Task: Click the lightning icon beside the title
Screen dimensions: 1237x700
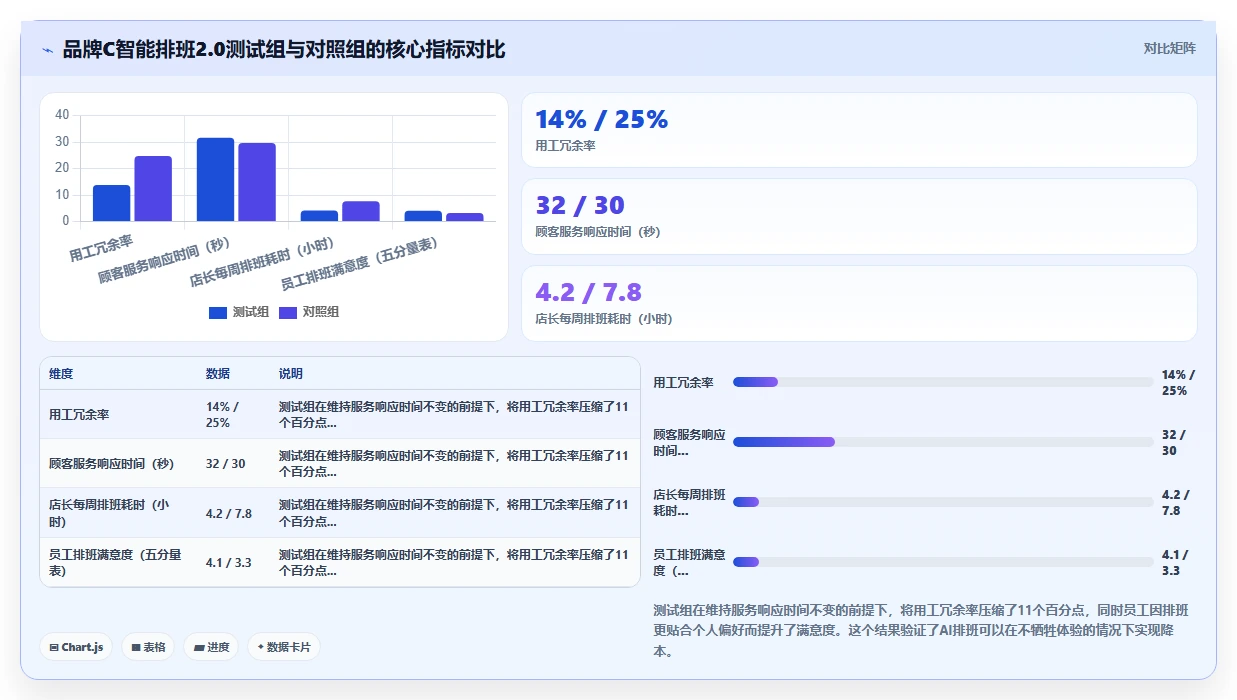Action: (47, 49)
